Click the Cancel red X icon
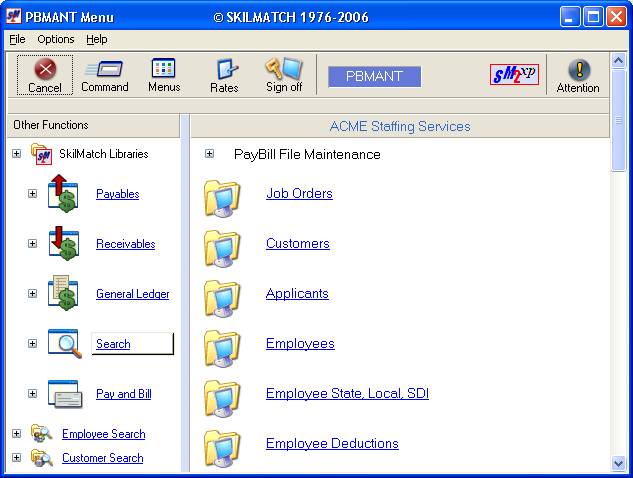 tap(45, 69)
